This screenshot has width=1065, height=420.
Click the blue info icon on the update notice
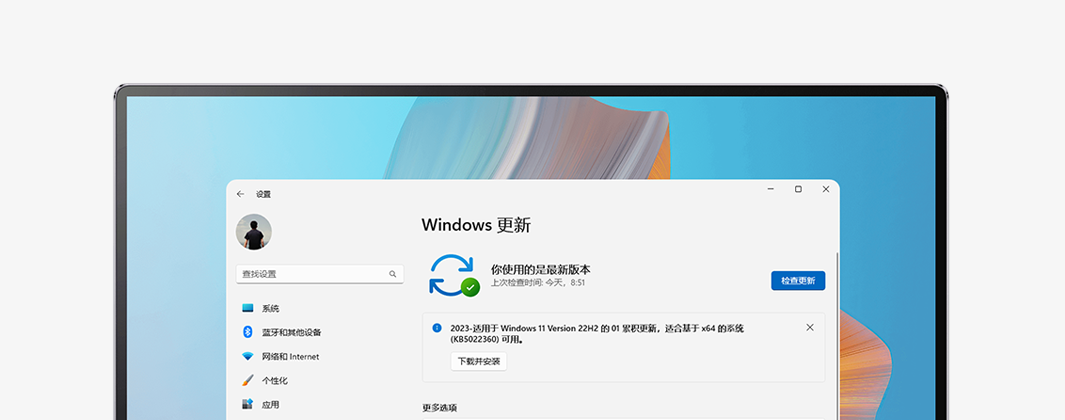pos(437,328)
